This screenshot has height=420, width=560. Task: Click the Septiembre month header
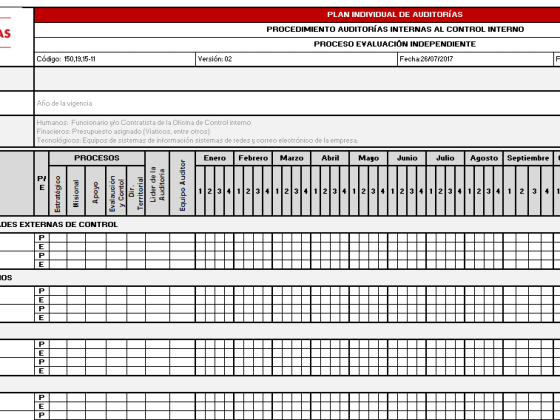(x=528, y=158)
